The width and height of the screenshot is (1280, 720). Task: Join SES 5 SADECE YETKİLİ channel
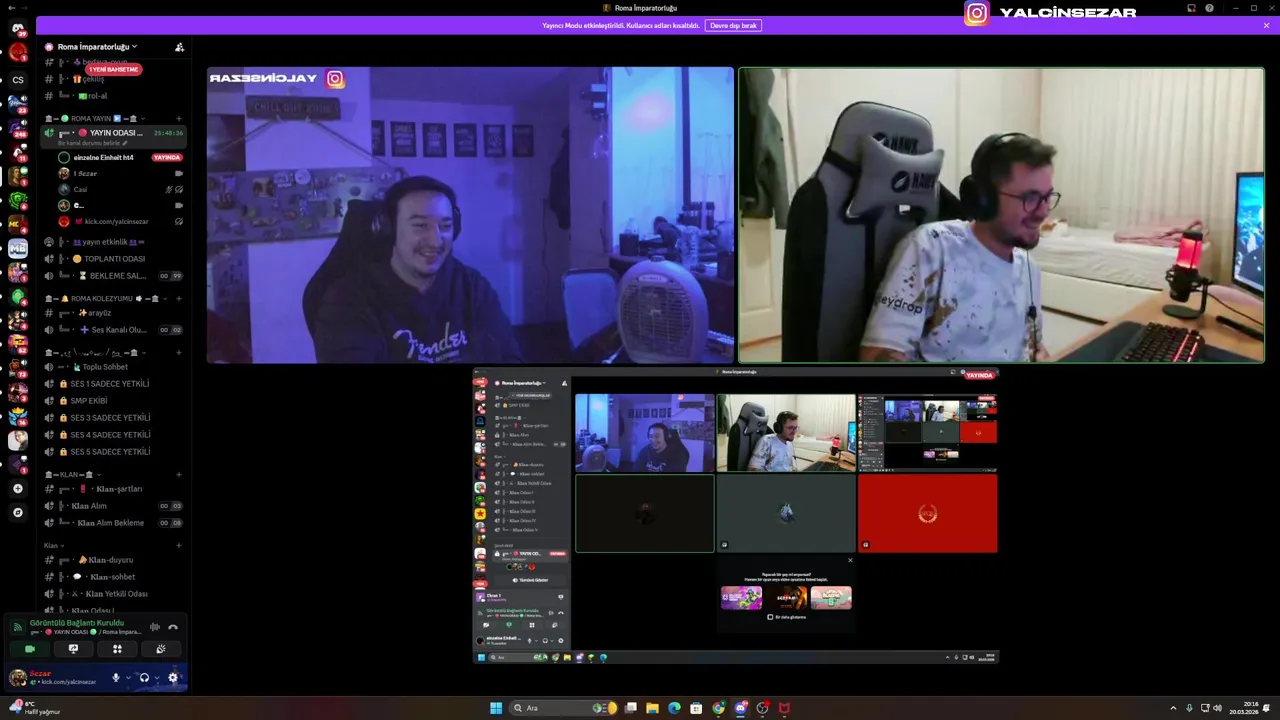[x=113, y=452]
